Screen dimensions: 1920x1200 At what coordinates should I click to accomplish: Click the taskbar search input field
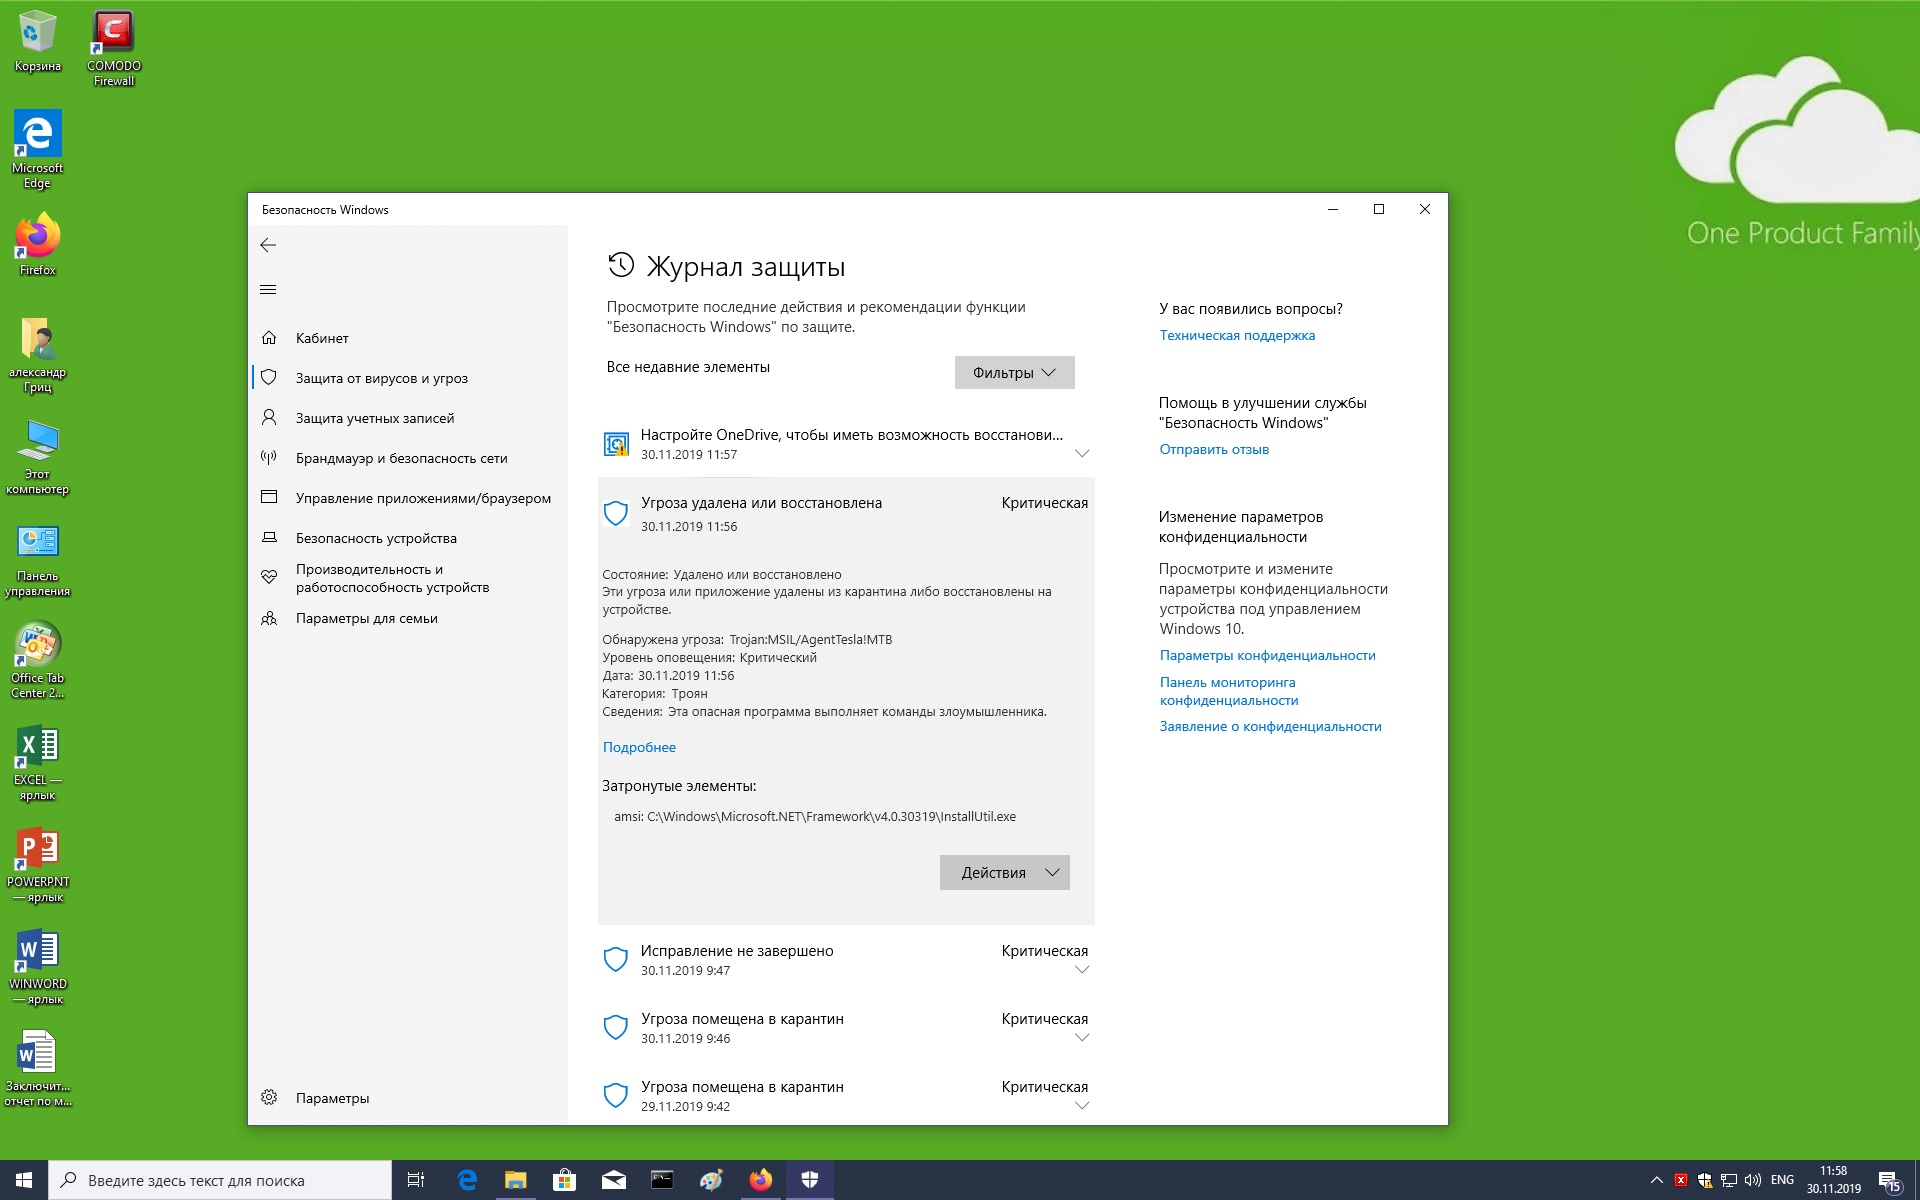(x=220, y=1181)
